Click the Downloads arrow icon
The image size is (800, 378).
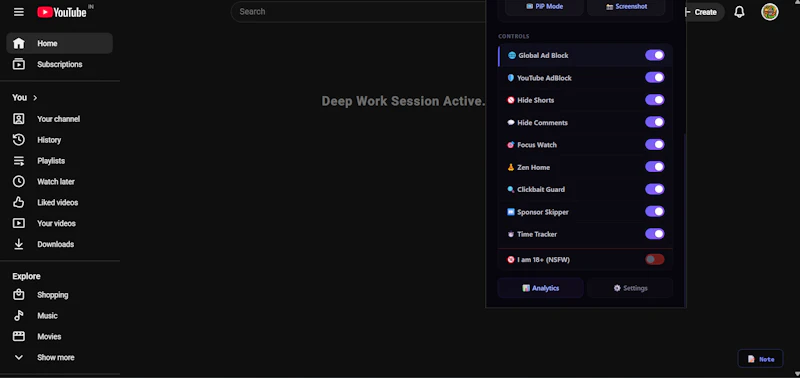tap(19, 244)
